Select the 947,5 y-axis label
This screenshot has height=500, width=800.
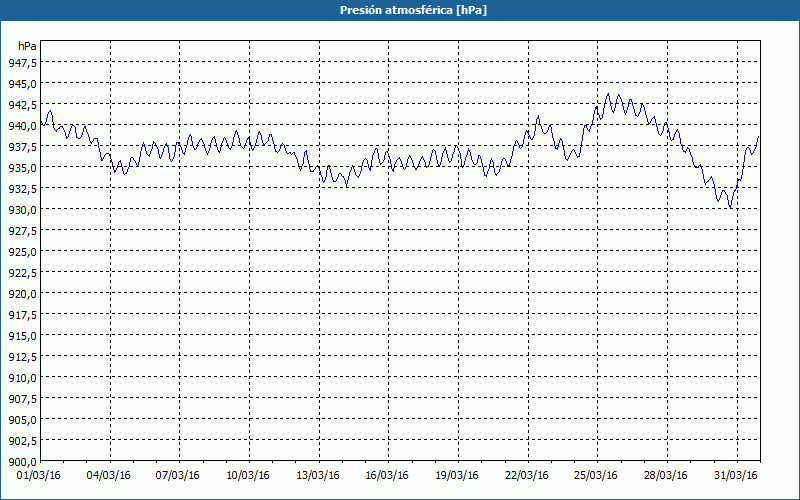(x=22, y=62)
